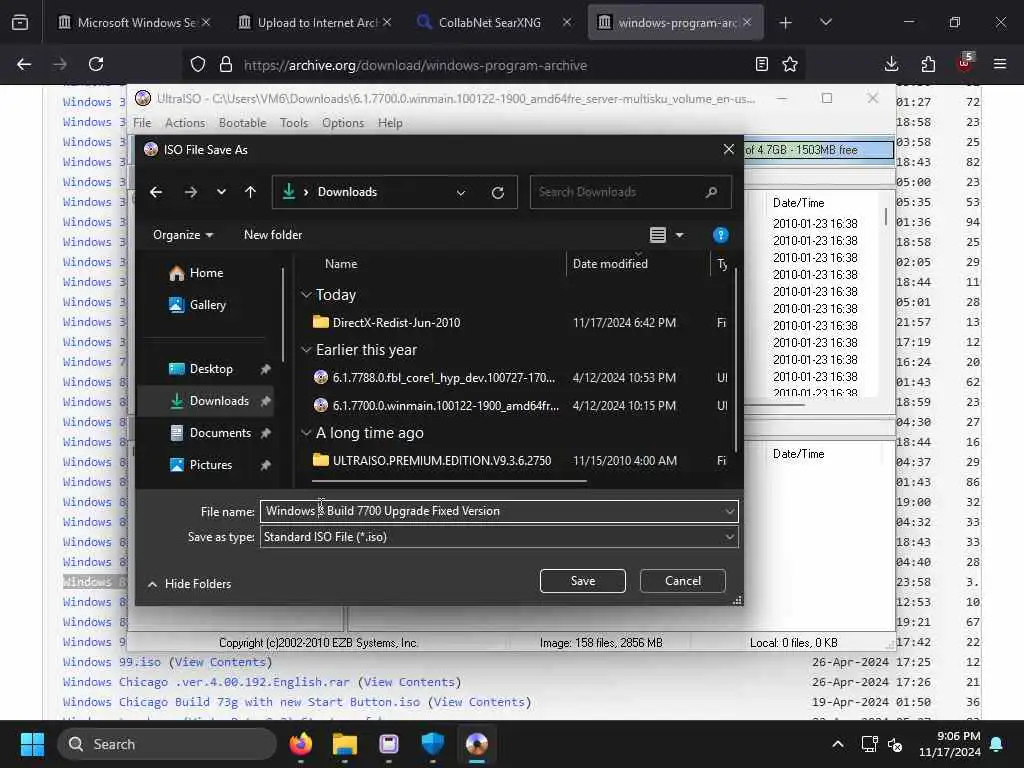Open Firefox extensions icon

pos(928,64)
